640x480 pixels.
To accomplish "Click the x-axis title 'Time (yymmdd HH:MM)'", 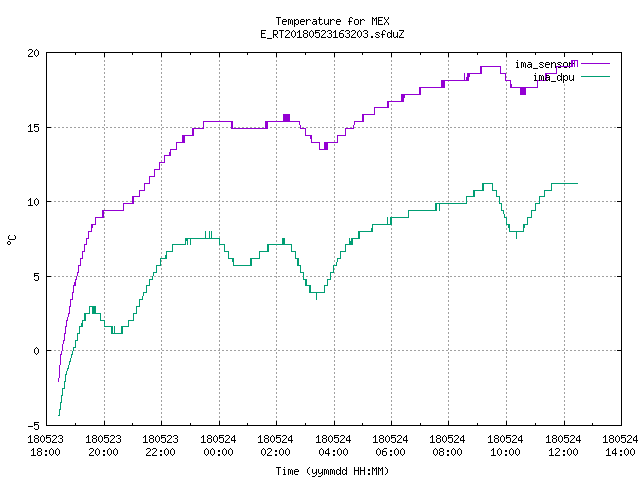I will tap(332, 471).
